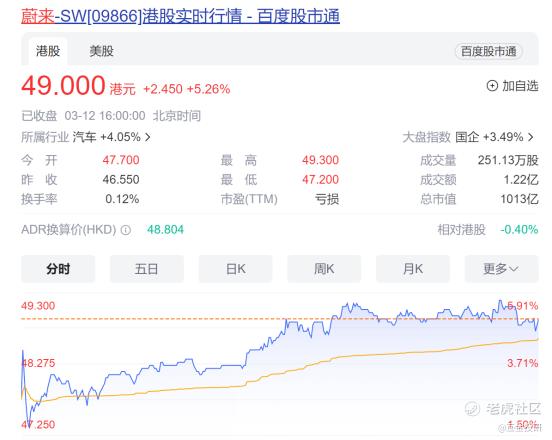Expand the 汽车 industry chevron arrow
552x440 pixels.
point(148,137)
